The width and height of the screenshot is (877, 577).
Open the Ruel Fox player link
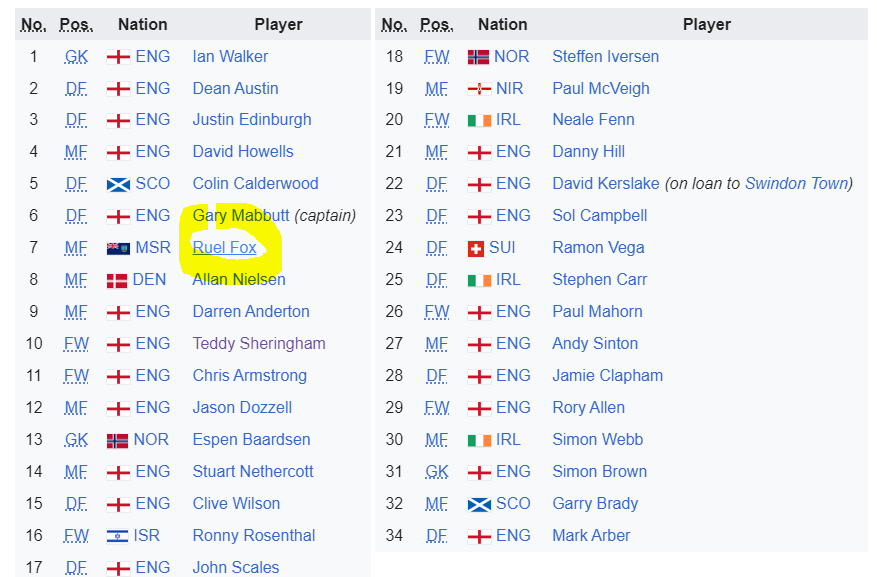tap(224, 248)
